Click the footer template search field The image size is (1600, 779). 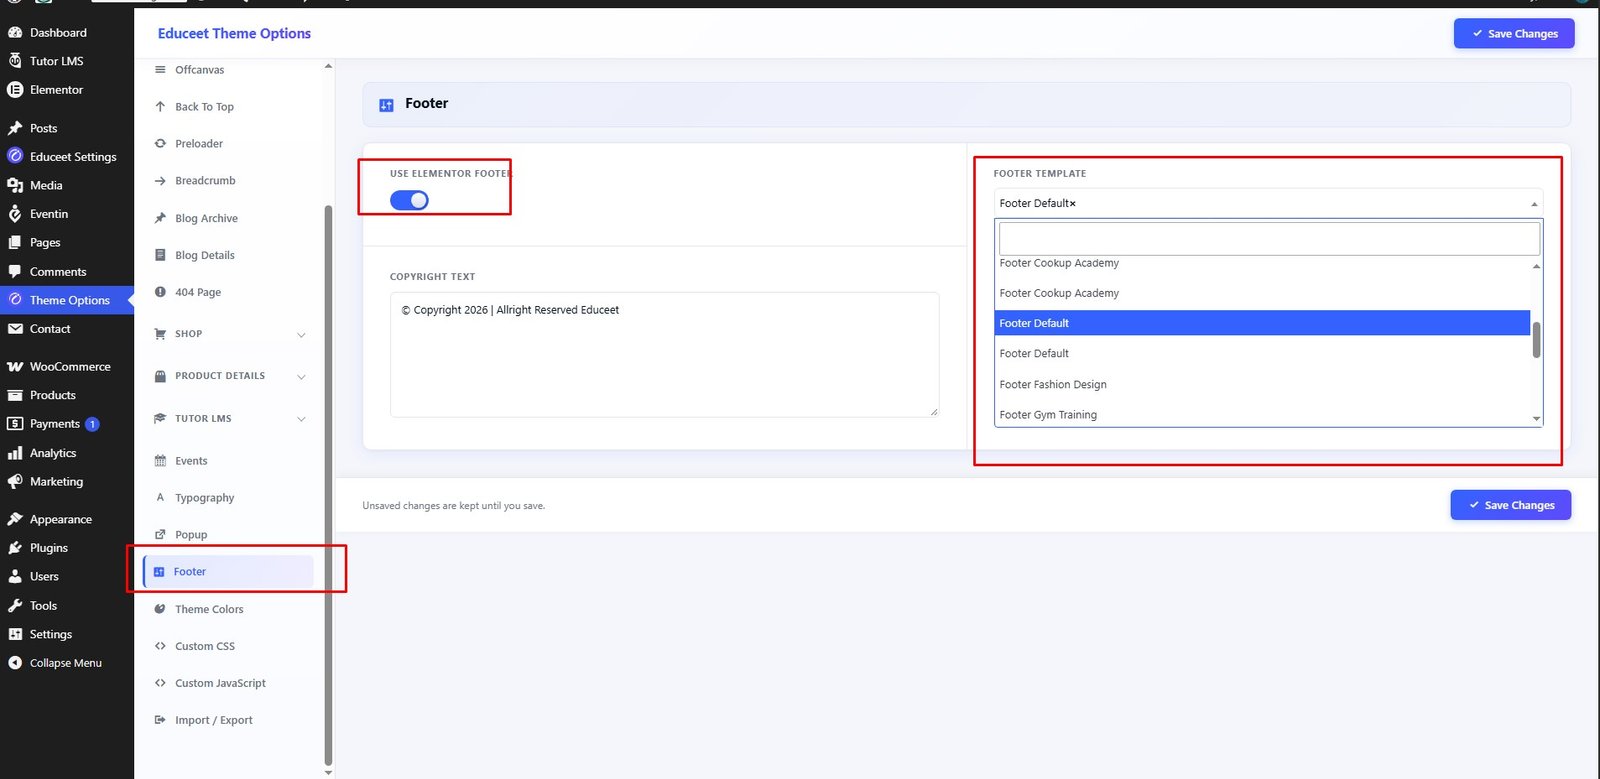pos(1269,239)
